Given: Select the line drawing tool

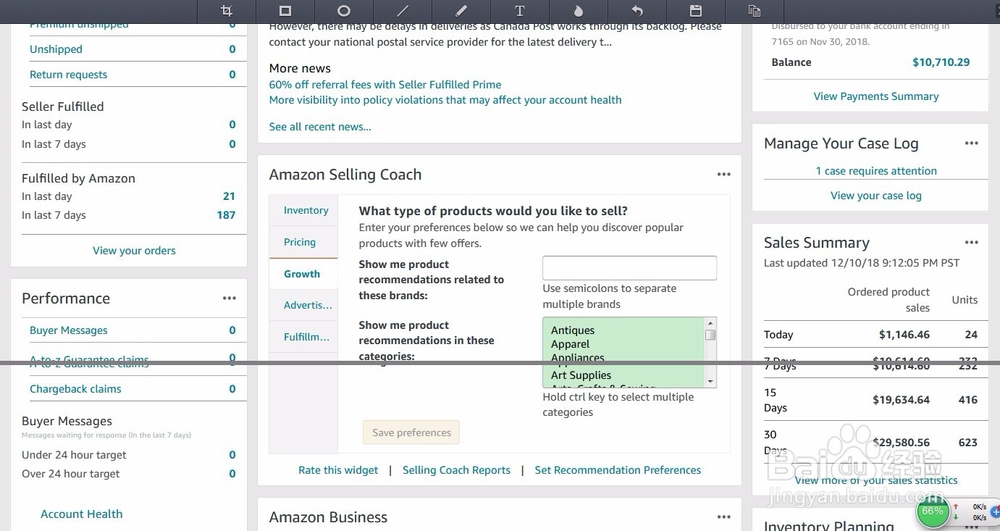Looking at the screenshot, I should pos(402,11).
